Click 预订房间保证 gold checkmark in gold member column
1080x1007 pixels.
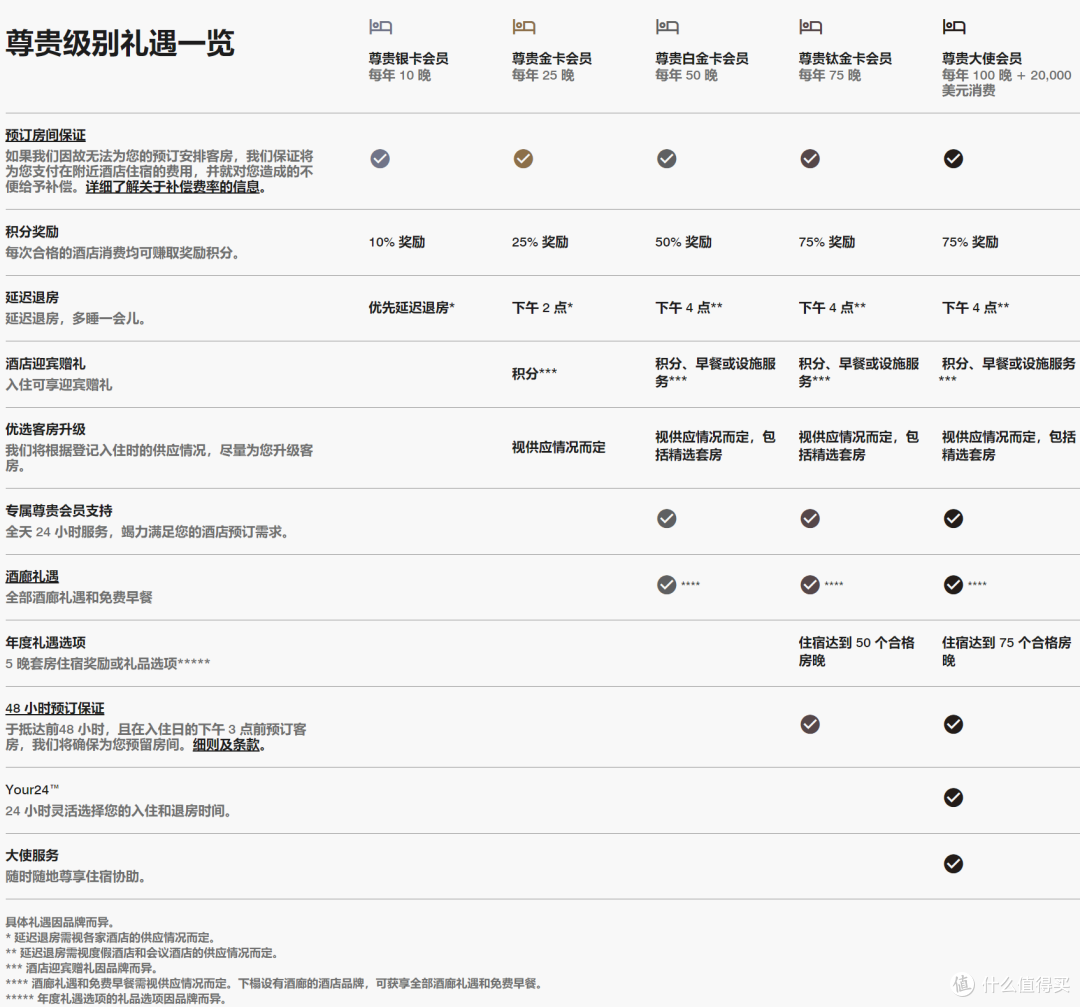[x=523, y=159]
